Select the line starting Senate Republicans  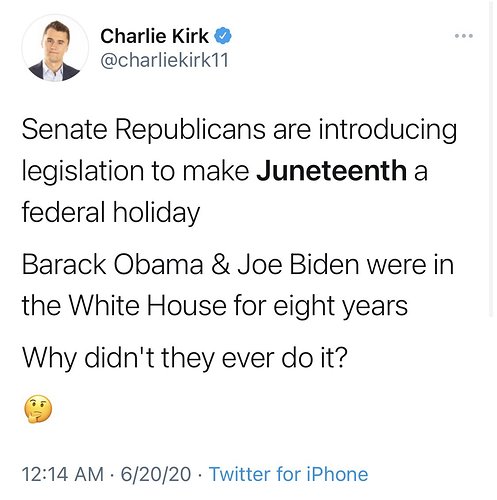[239, 130]
